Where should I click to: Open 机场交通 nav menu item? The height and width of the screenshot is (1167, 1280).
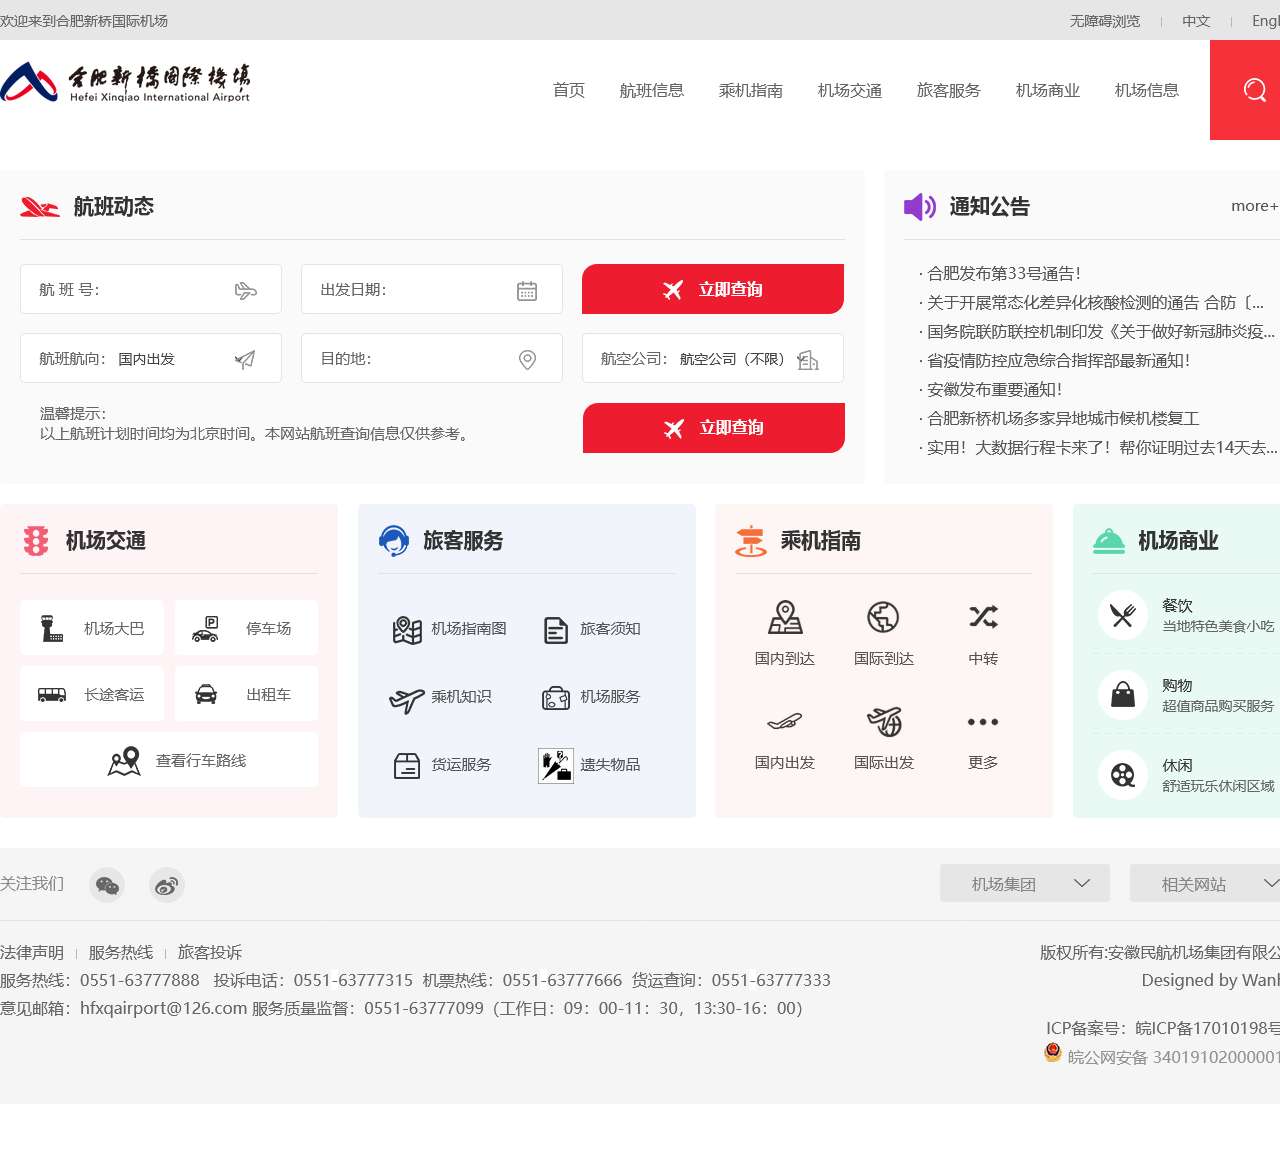pyautogui.click(x=850, y=90)
